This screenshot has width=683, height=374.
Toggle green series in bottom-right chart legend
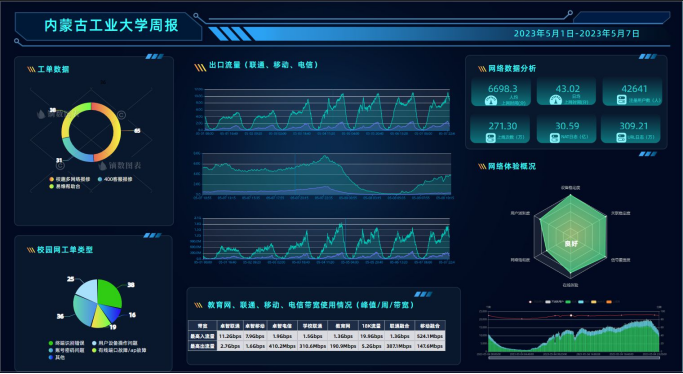tap(568, 302)
